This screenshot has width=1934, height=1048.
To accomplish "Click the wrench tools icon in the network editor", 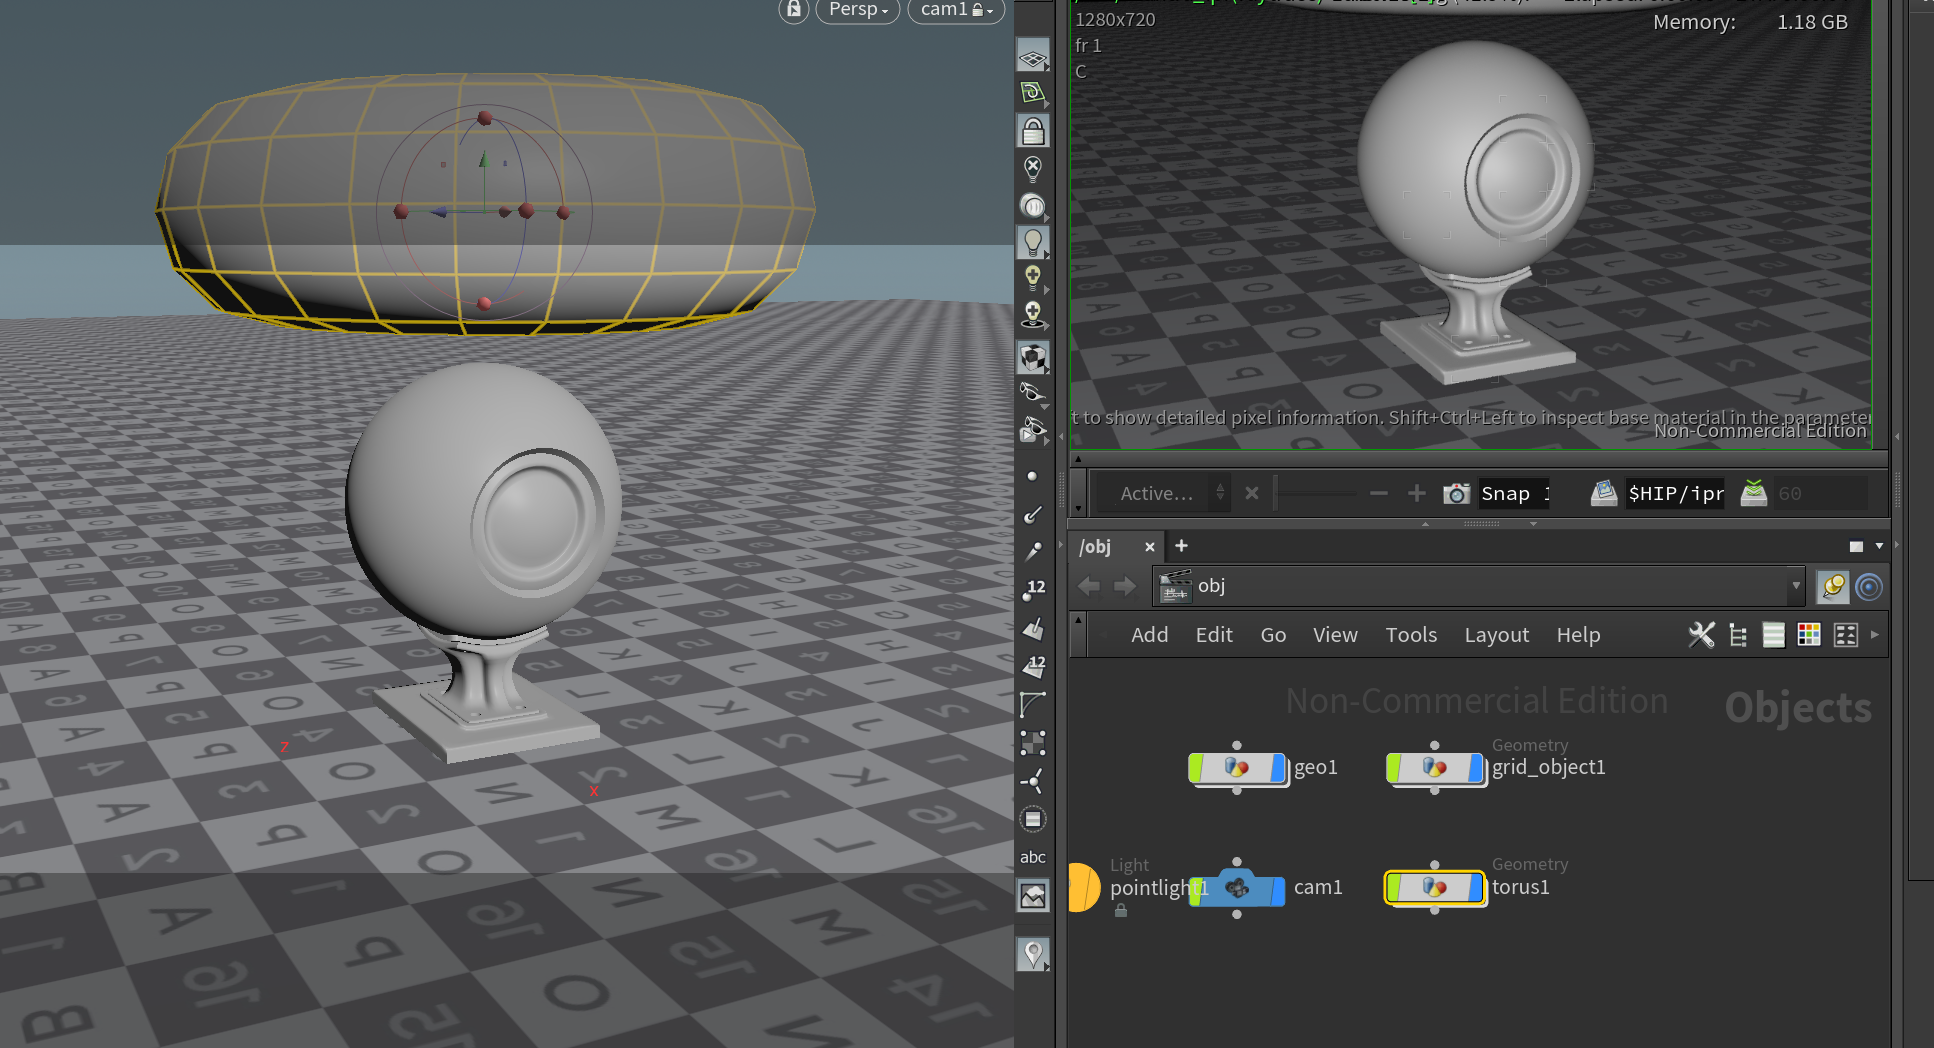I will click(1700, 635).
